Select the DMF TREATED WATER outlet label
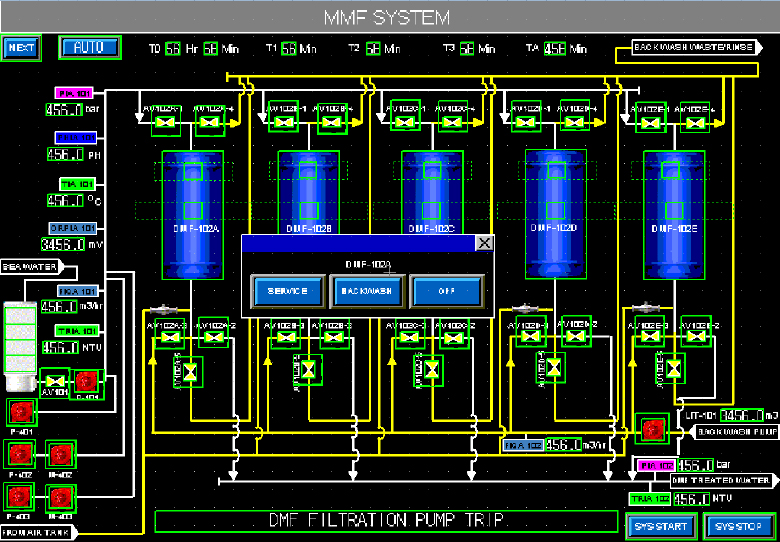780x542 pixels. pyautogui.click(x=724, y=481)
